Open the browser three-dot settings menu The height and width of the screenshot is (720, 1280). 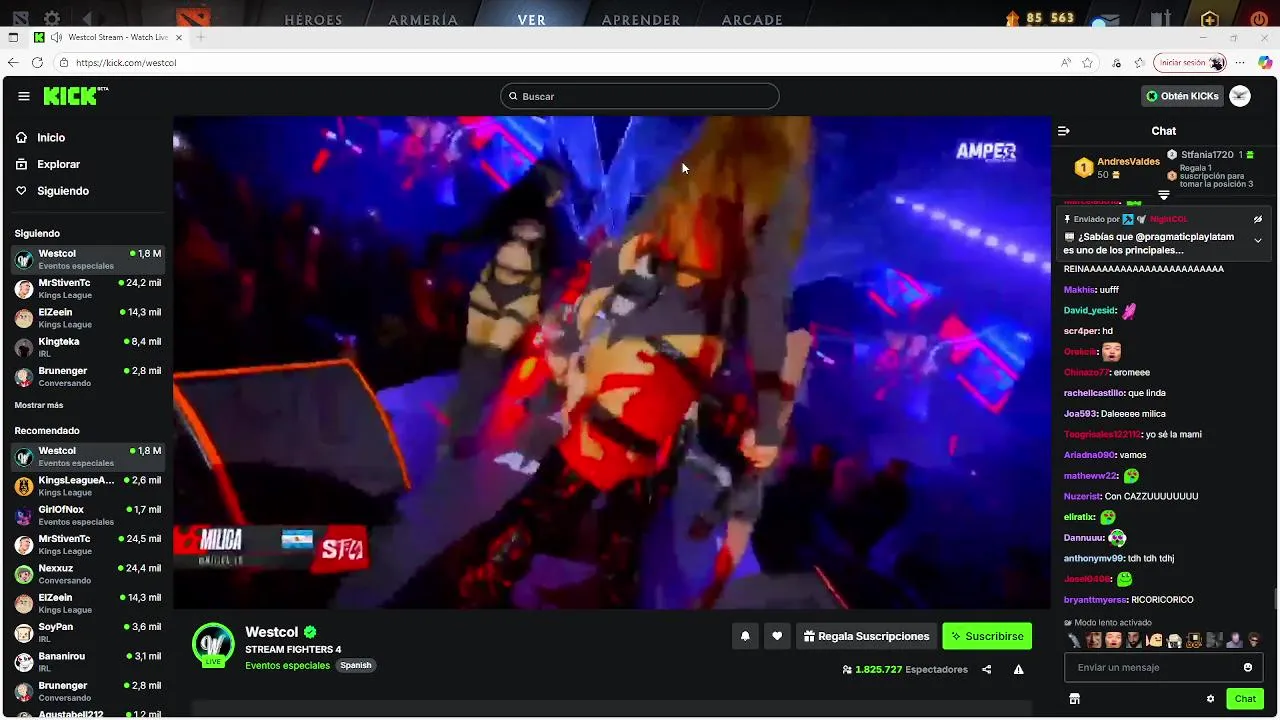click(x=1240, y=62)
